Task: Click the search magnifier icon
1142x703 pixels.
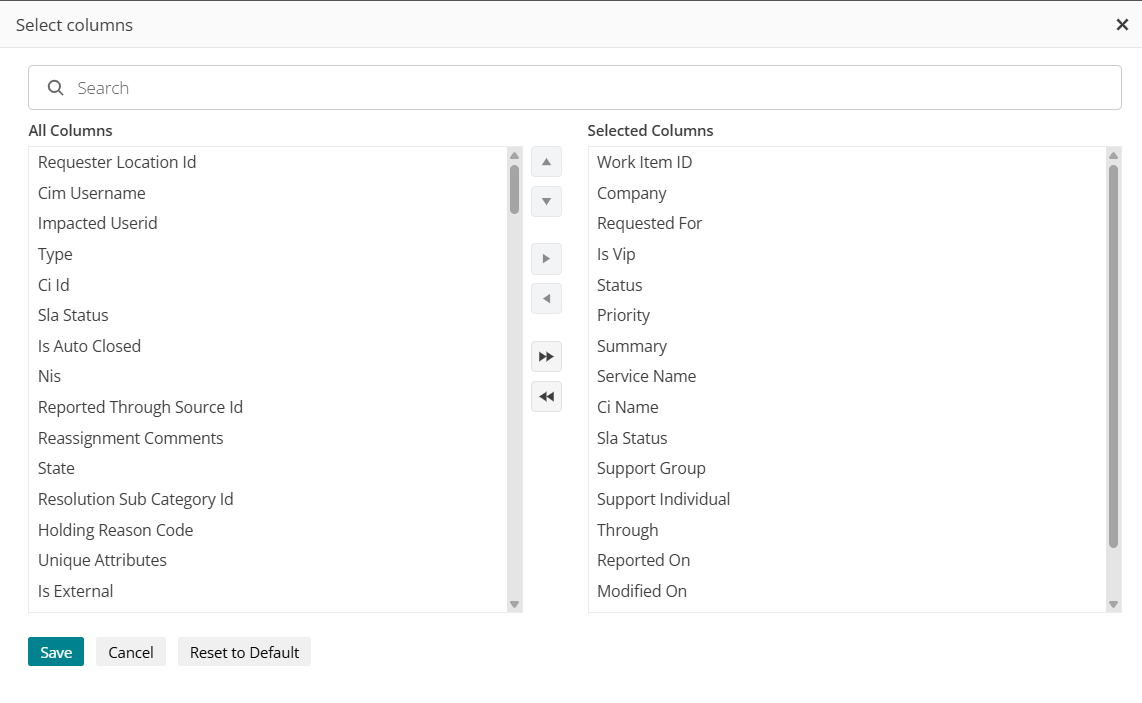Action: pos(56,88)
